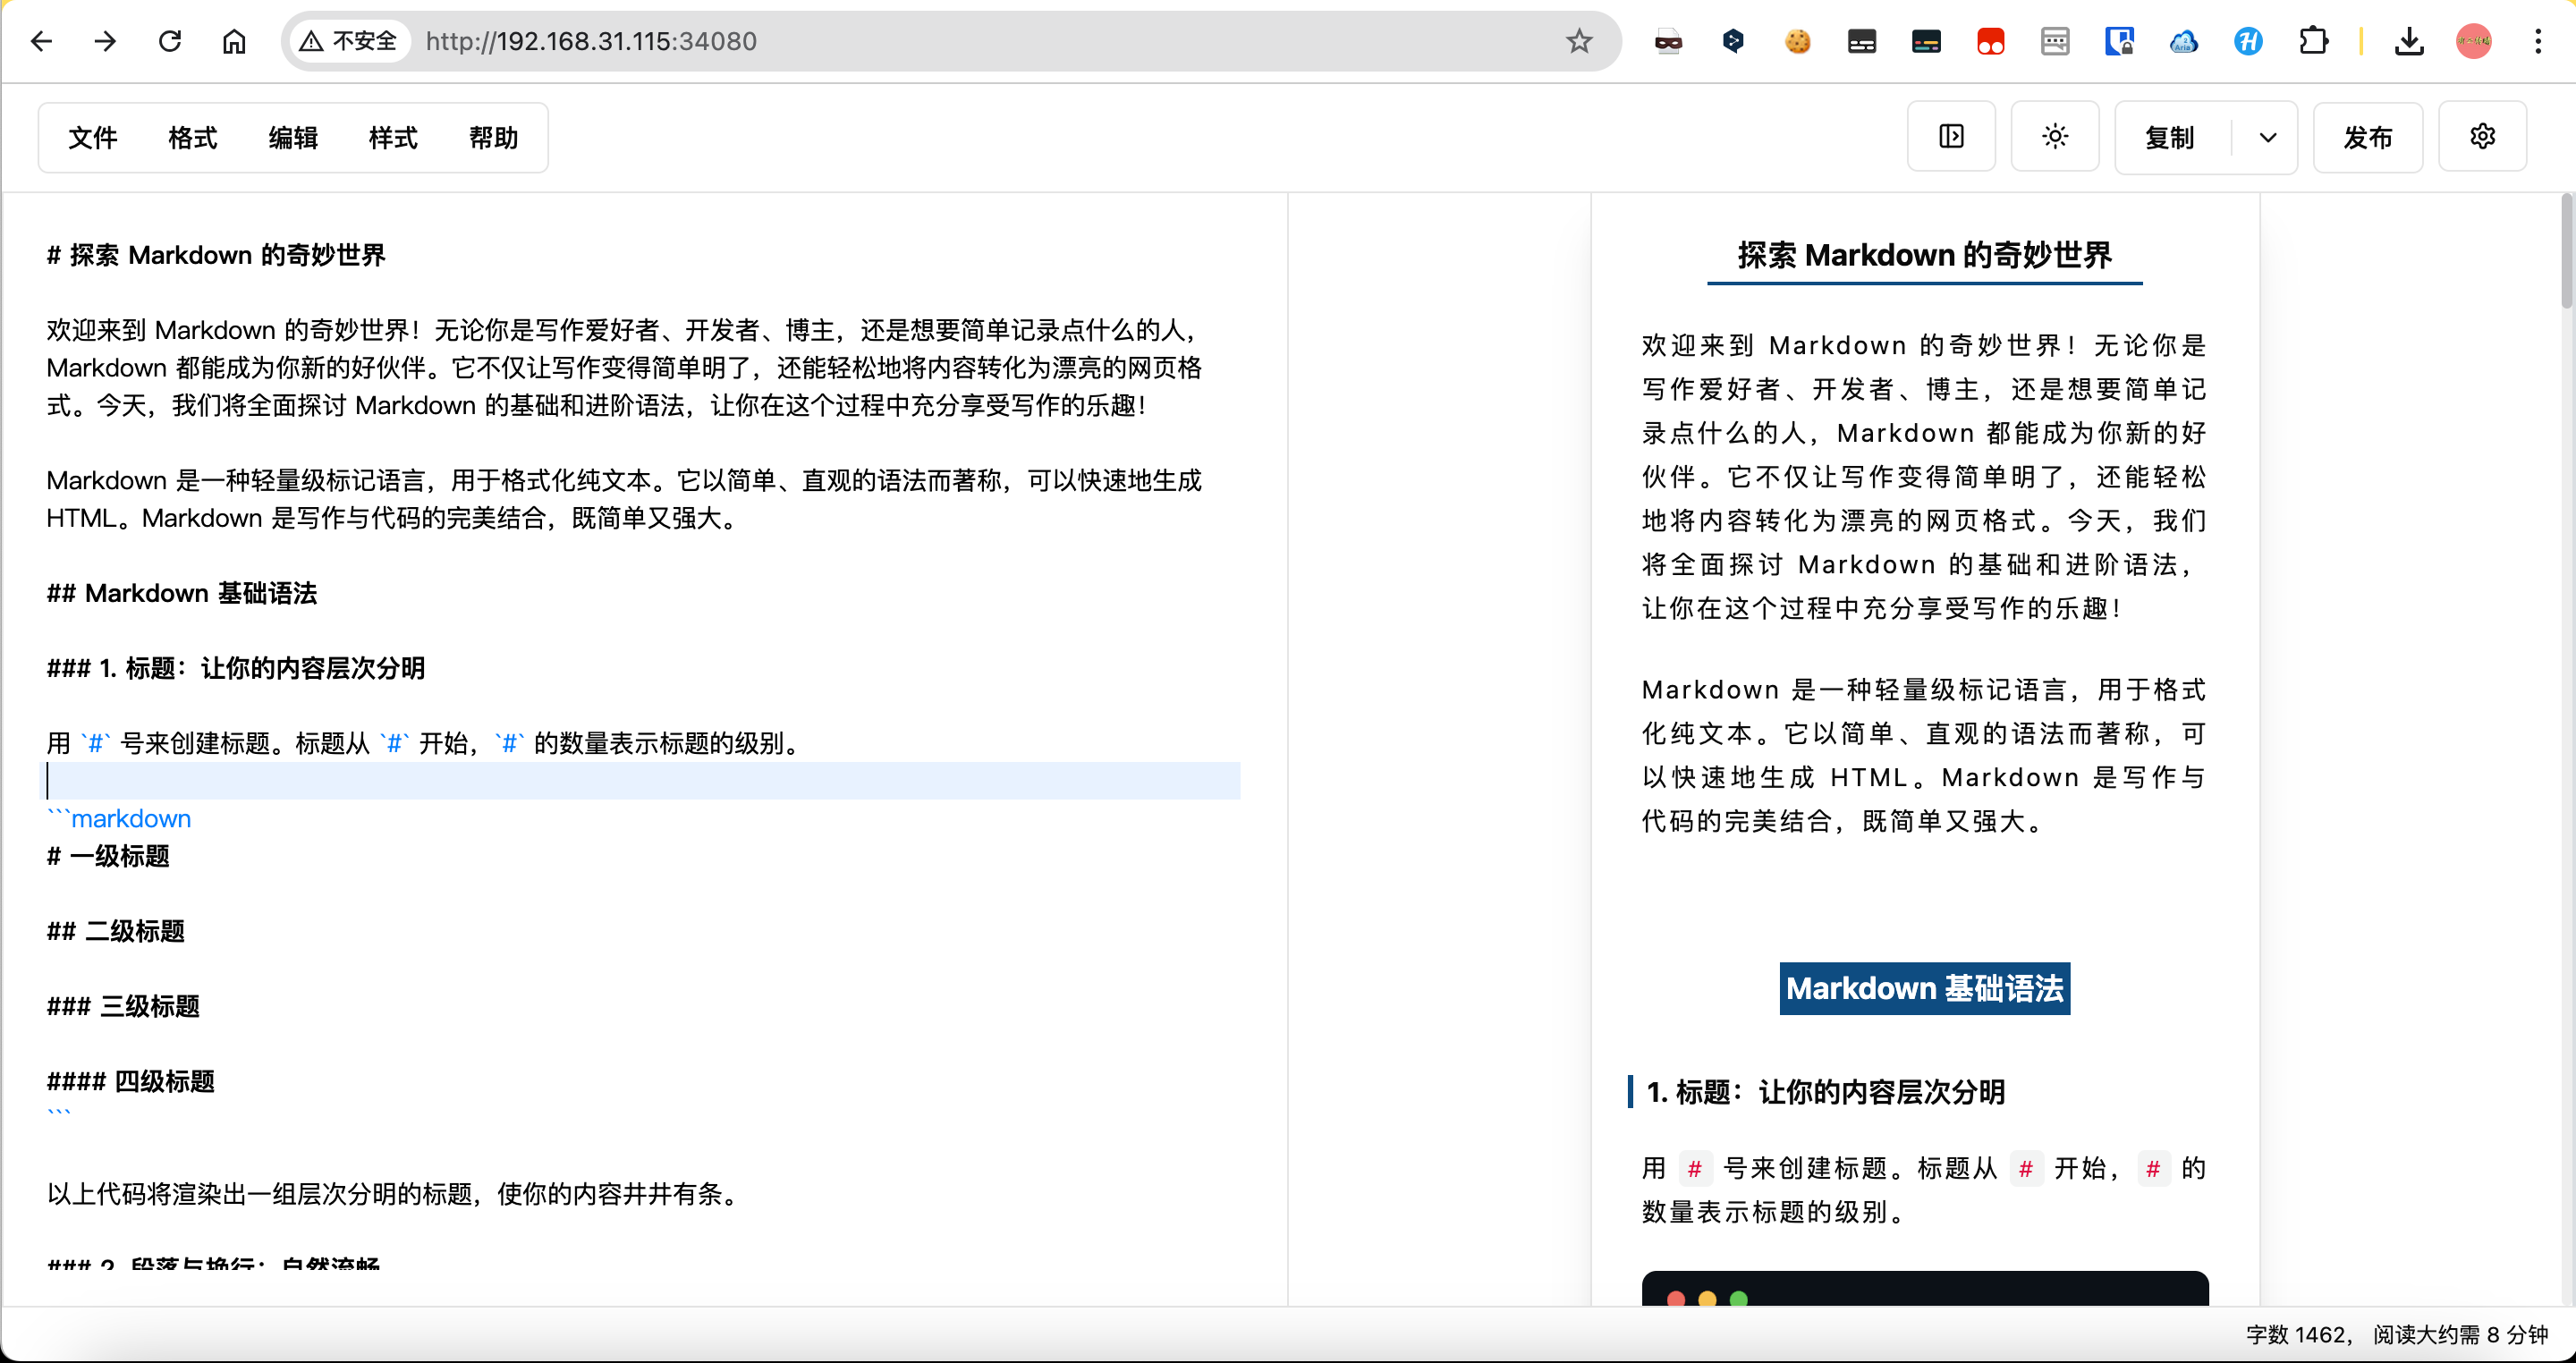Toggle the side panel layout icon
This screenshot has width=2576, height=1363.
(x=1951, y=136)
